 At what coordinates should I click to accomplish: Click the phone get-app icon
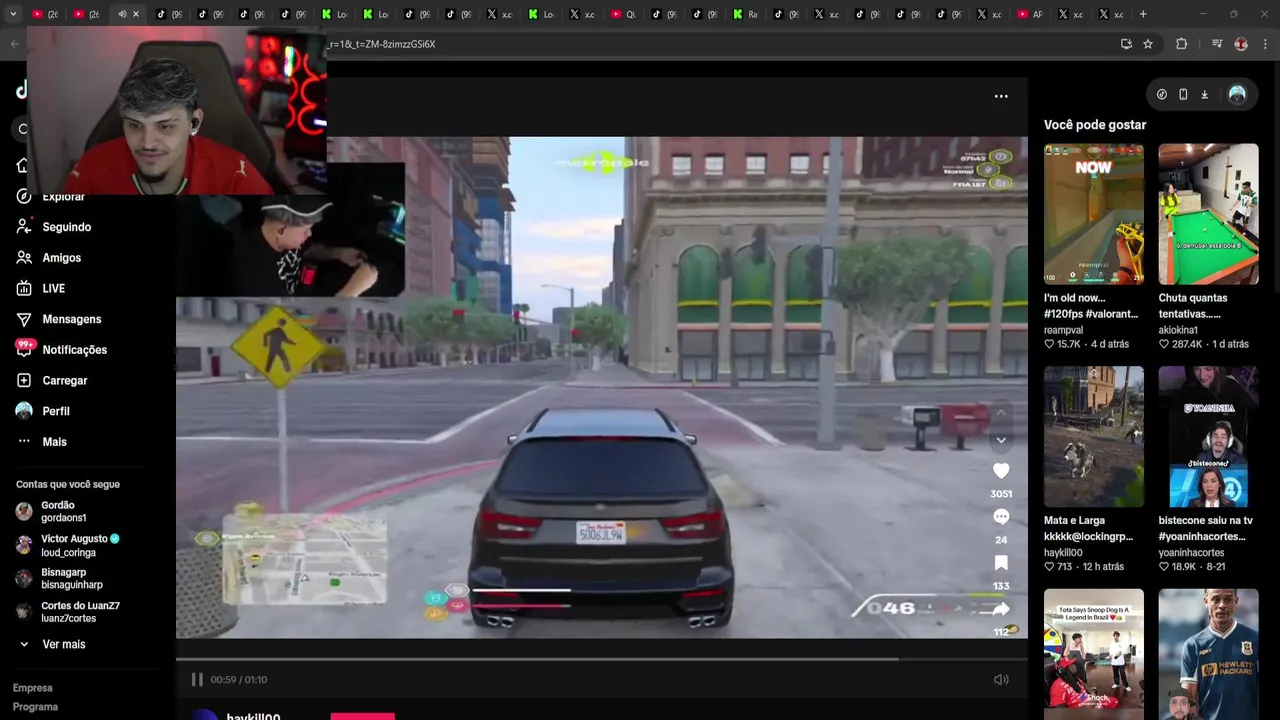coord(1183,94)
